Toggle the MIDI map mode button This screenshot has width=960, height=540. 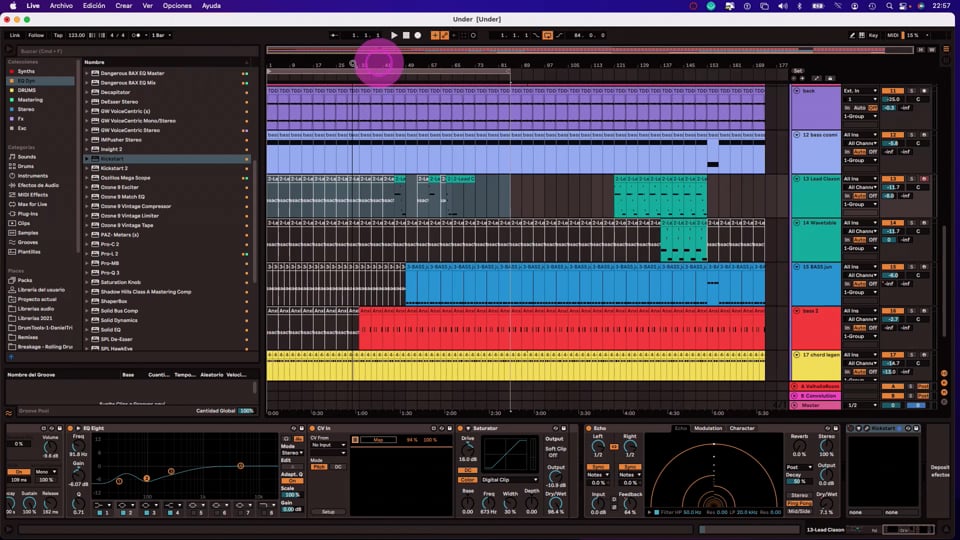click(893, 36)
